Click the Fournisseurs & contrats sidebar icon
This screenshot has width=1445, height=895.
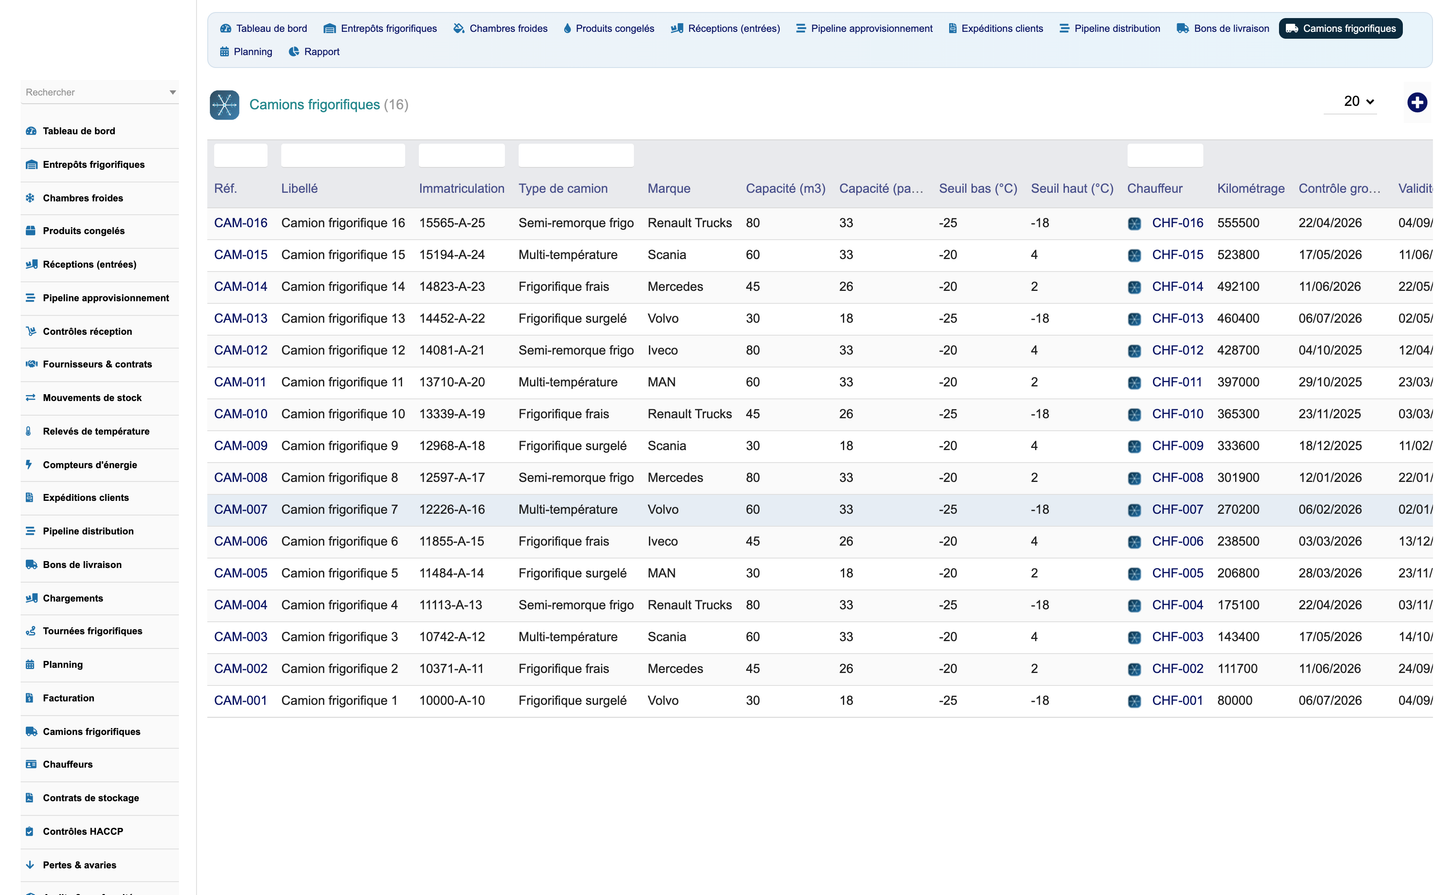(x=31, y=365)
